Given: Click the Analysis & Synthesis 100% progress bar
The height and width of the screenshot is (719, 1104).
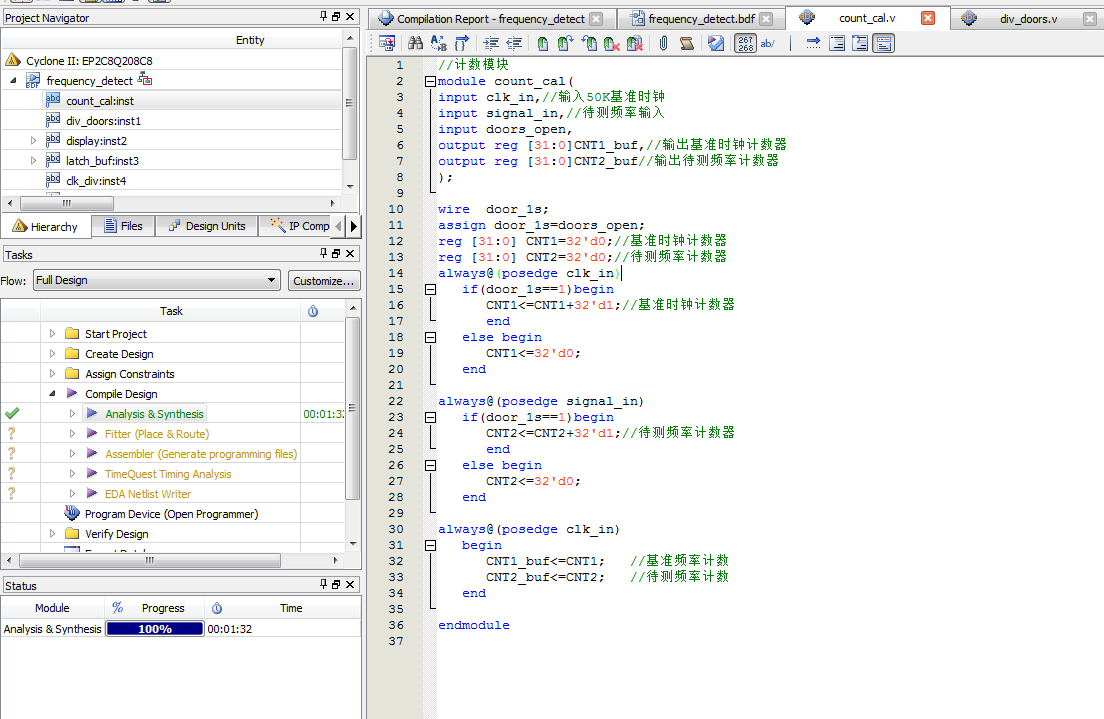Looking at the screenshot, I should 154,629.
